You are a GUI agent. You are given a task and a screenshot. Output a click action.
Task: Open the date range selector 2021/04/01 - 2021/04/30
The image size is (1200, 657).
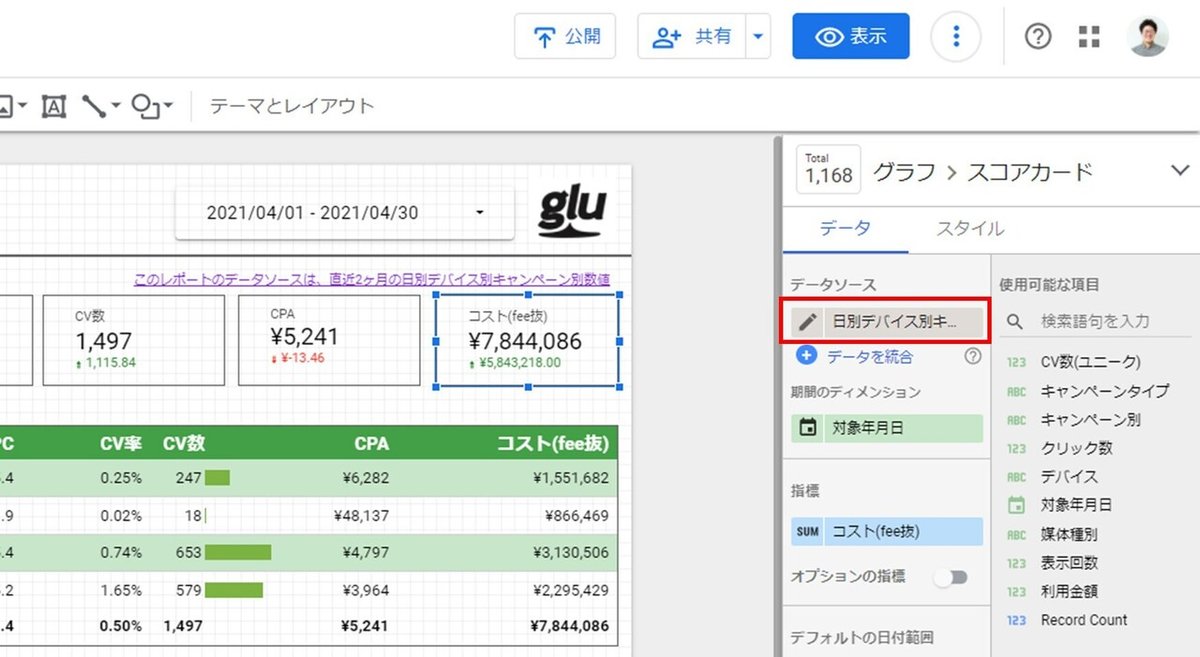[x=344, y=212]
